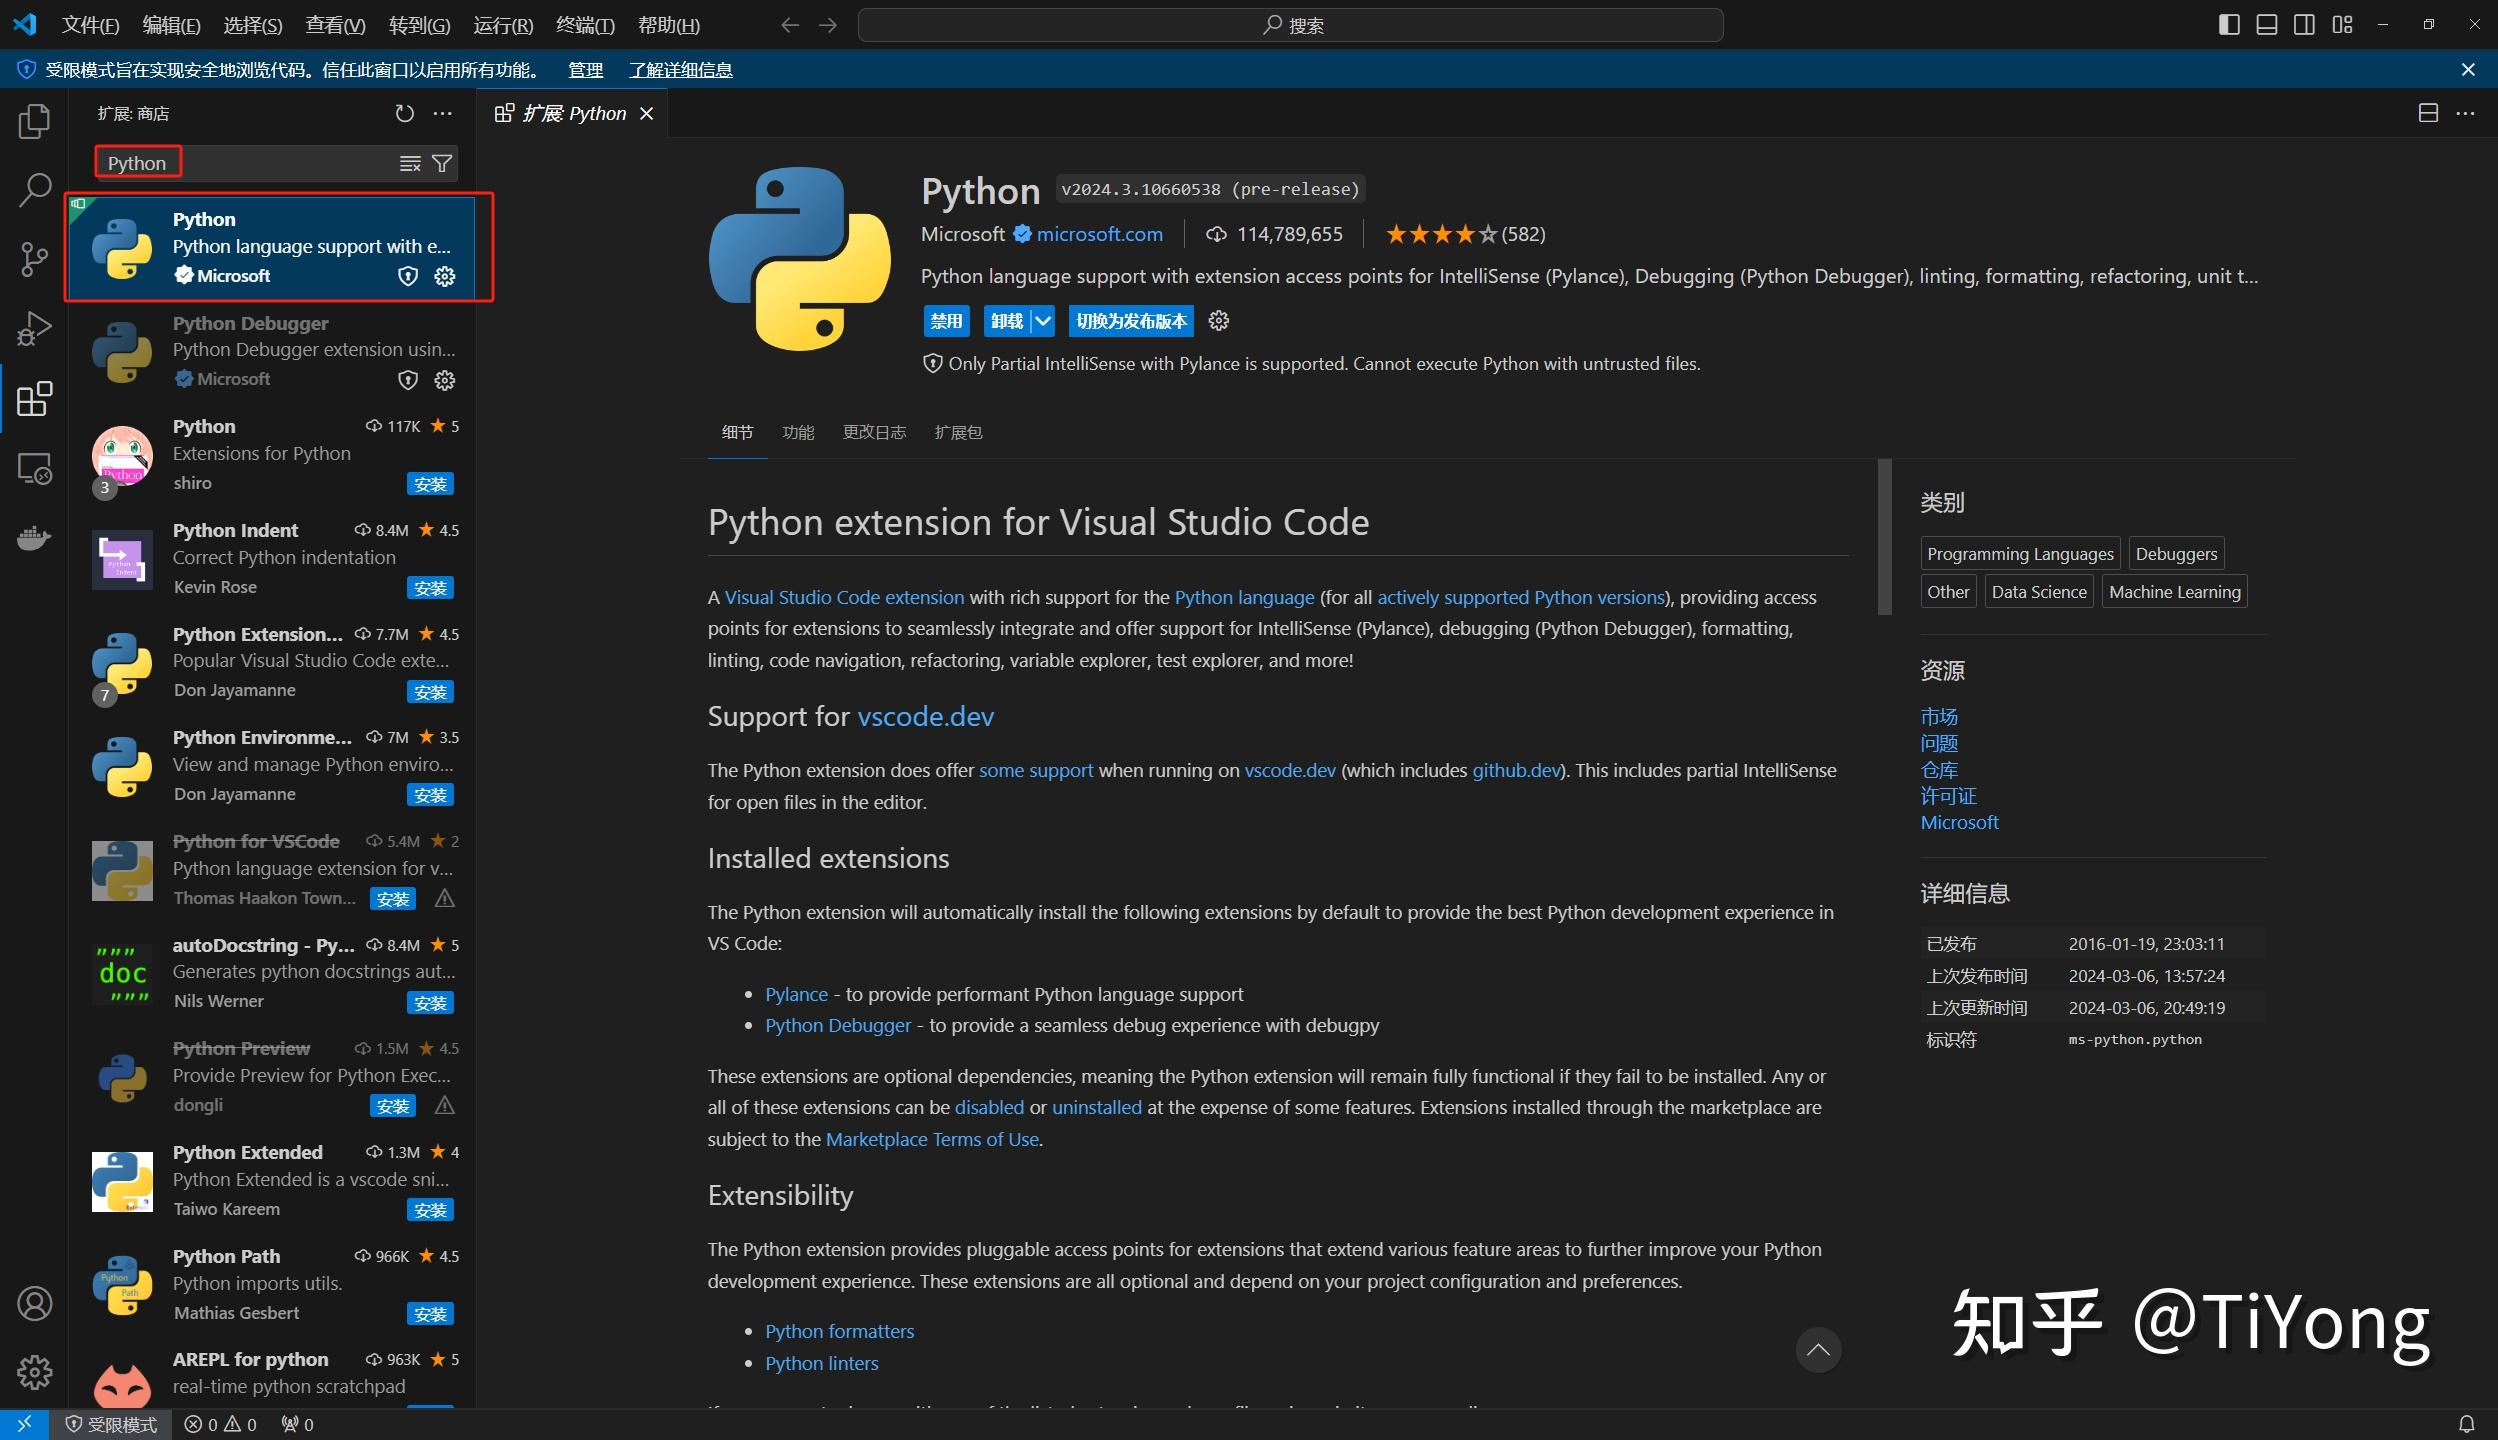Viewport: 2498px width, 1440px height.
Task: Open the extensions panel more actions menu
Action: coord(443,113)
